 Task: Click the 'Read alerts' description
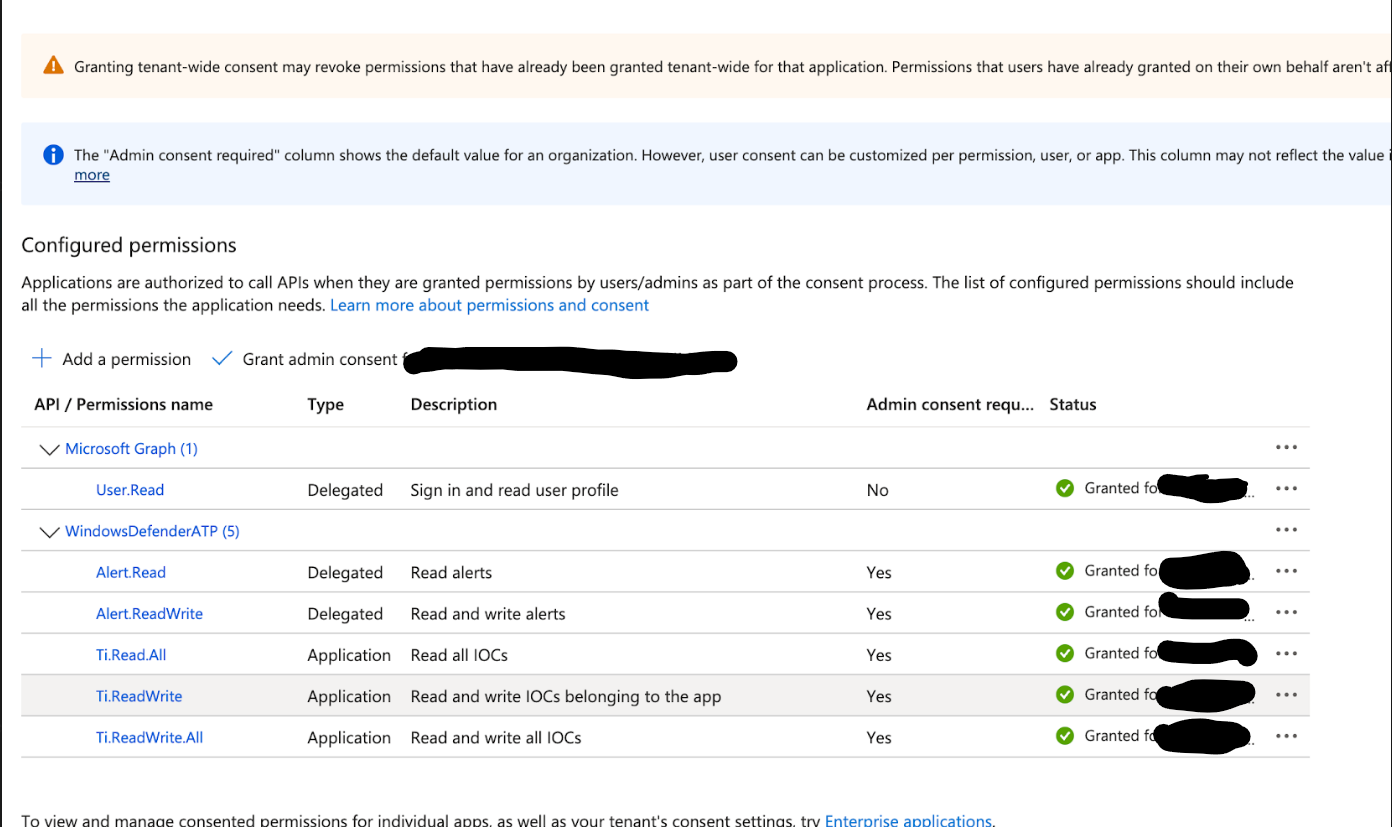tap(451, 572)
